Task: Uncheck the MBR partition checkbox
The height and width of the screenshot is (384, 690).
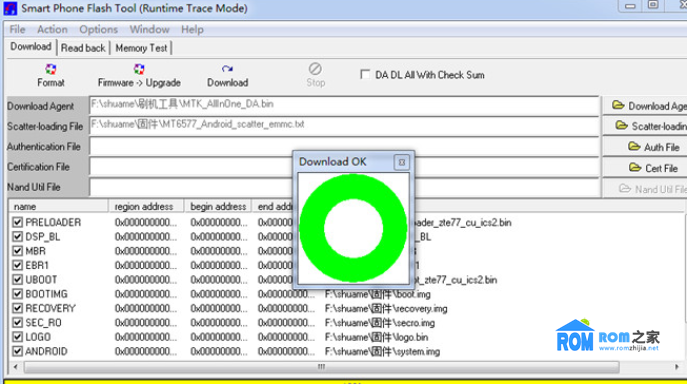Action: tap(17, 251)
